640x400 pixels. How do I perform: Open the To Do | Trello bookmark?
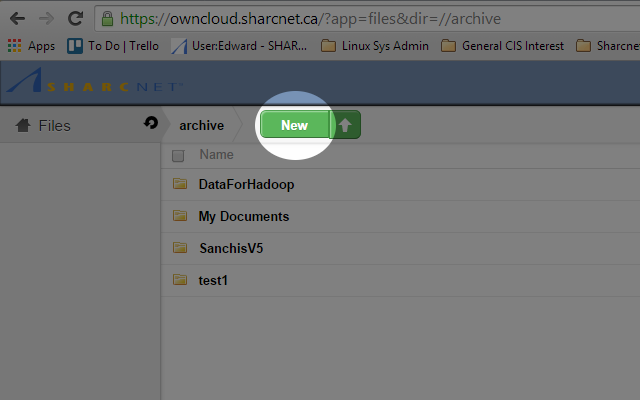[113, 45]
